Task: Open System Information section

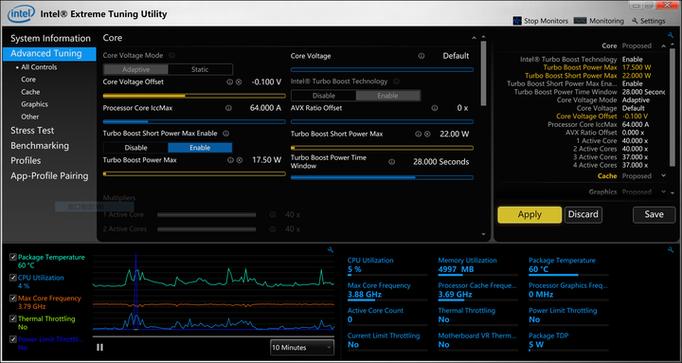Action: (50, 38)
